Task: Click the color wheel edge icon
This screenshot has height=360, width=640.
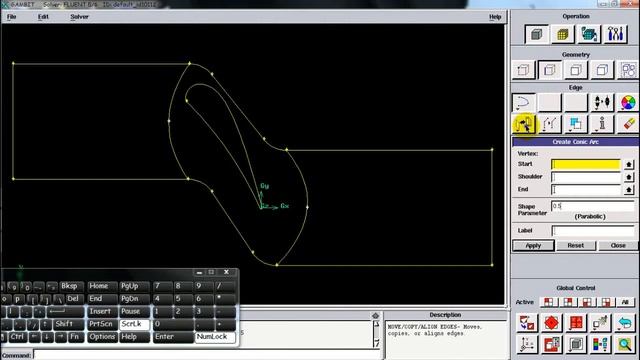Action: point(628,102)
